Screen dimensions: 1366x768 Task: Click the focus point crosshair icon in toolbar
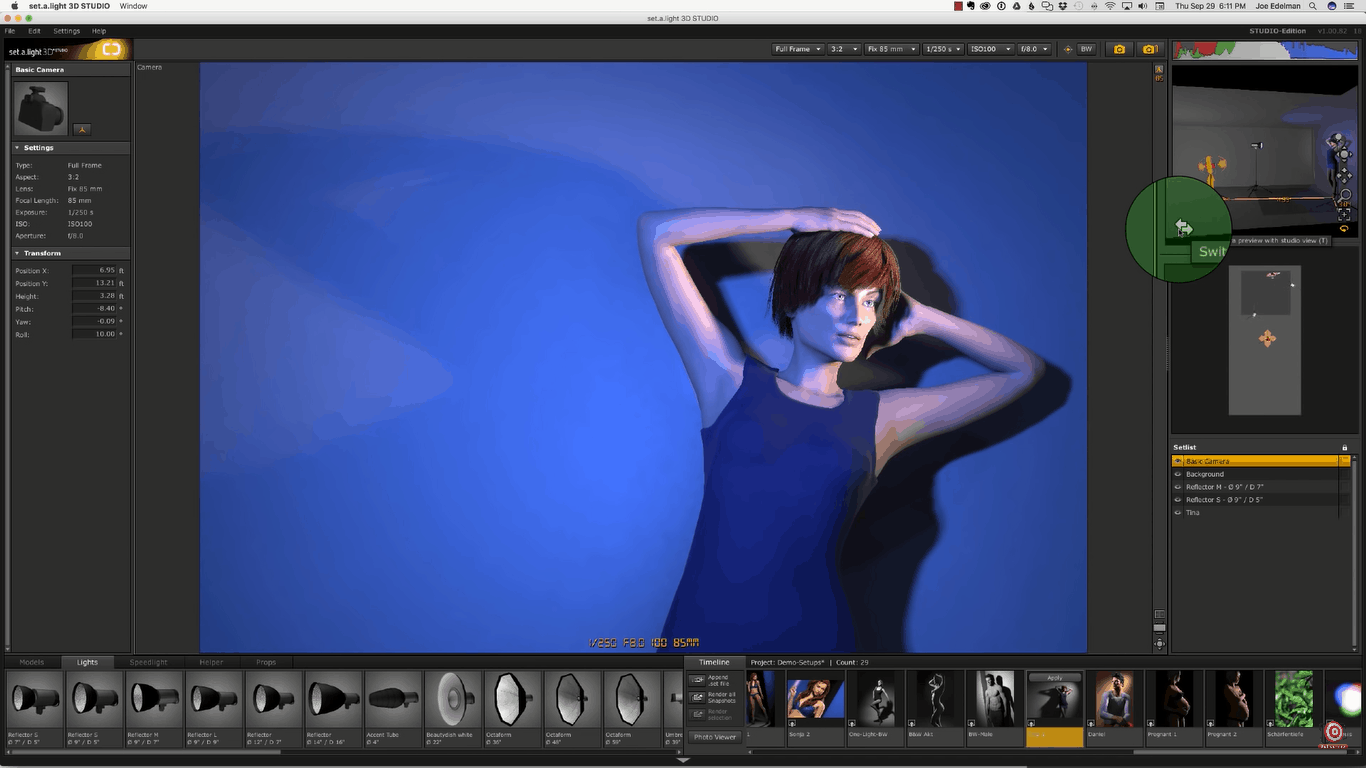point(1066,48)
